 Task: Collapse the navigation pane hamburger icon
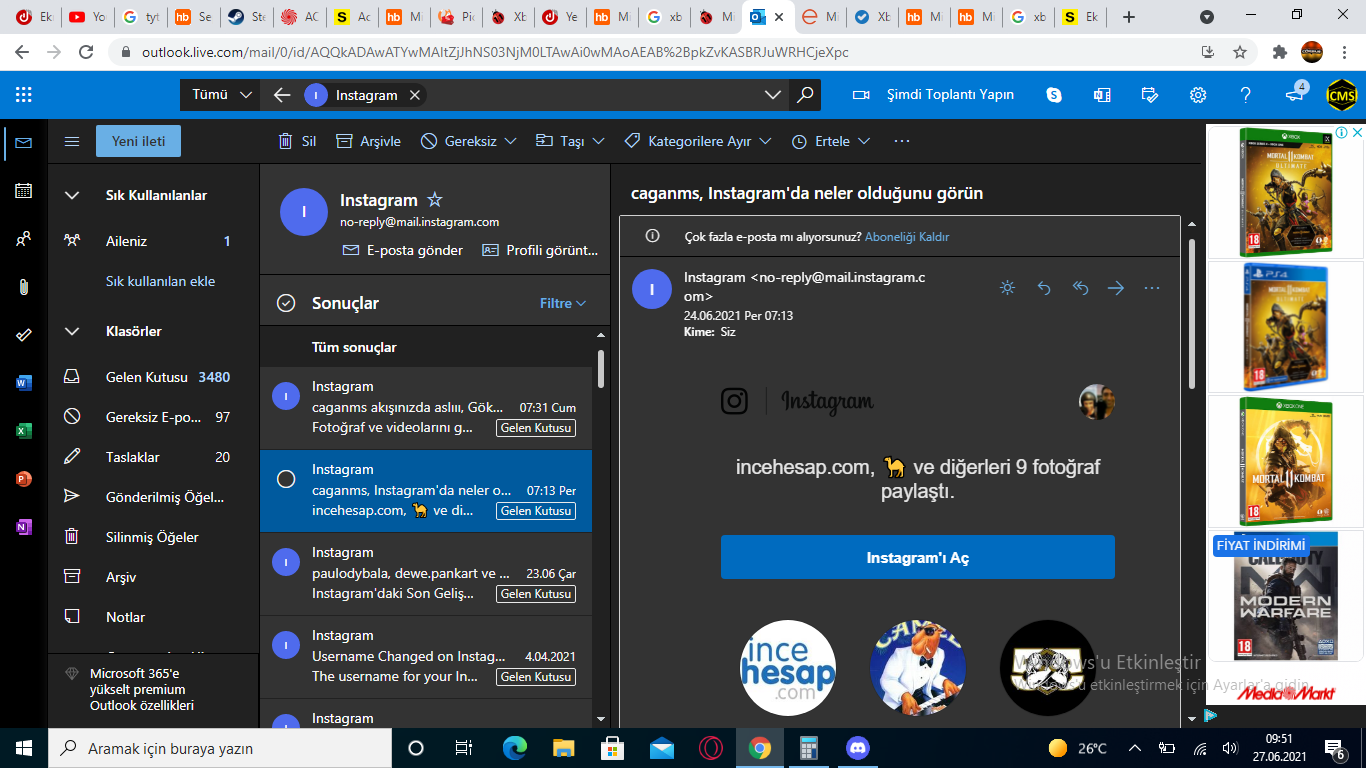click(72, 141)
